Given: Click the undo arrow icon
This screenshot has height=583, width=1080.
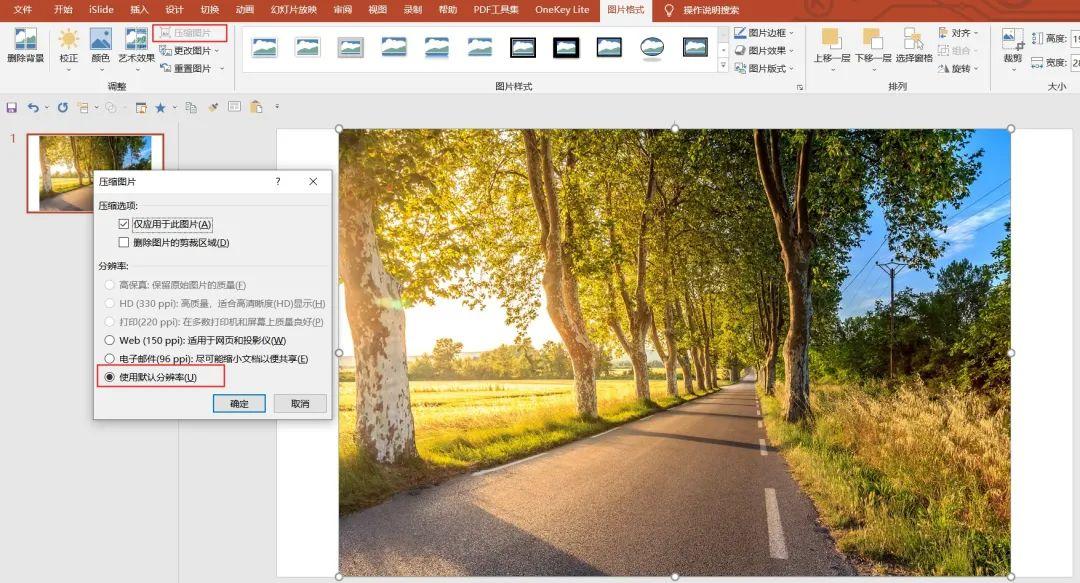Looking at the screenshot, I should 33,108.
